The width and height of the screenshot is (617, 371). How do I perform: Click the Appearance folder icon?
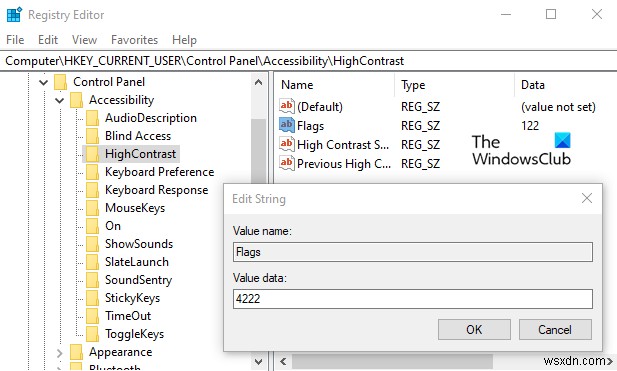coord(76,352)
